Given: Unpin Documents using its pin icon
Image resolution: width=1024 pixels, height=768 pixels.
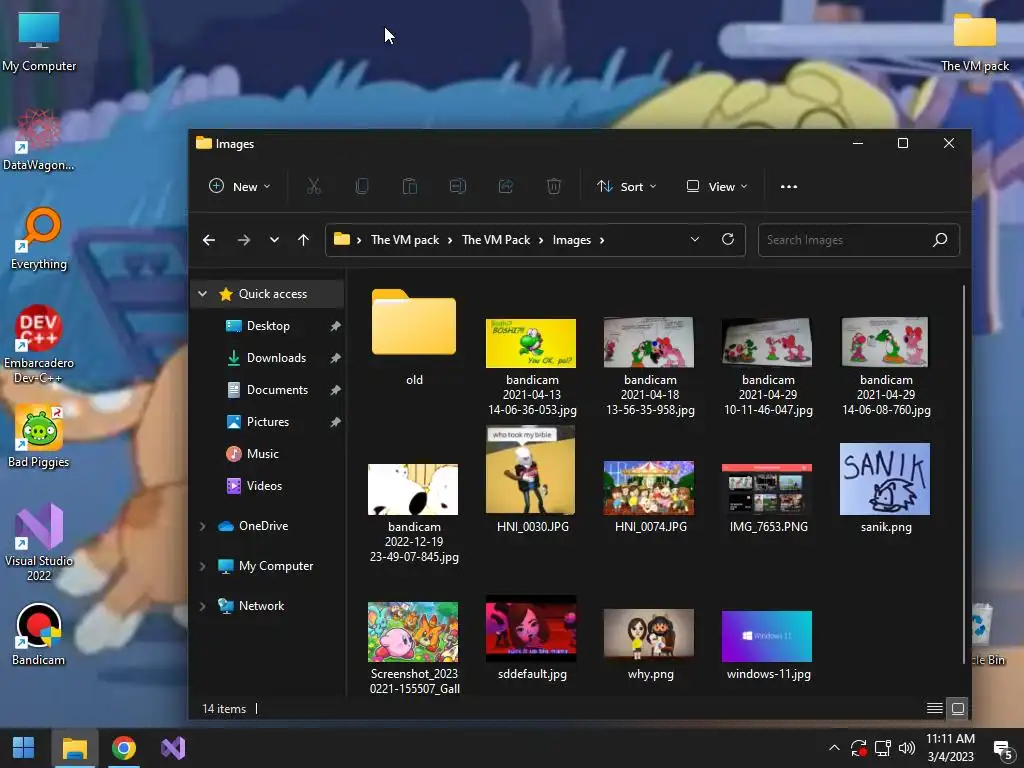Looking at the screenshot, I should coord(335,390).
